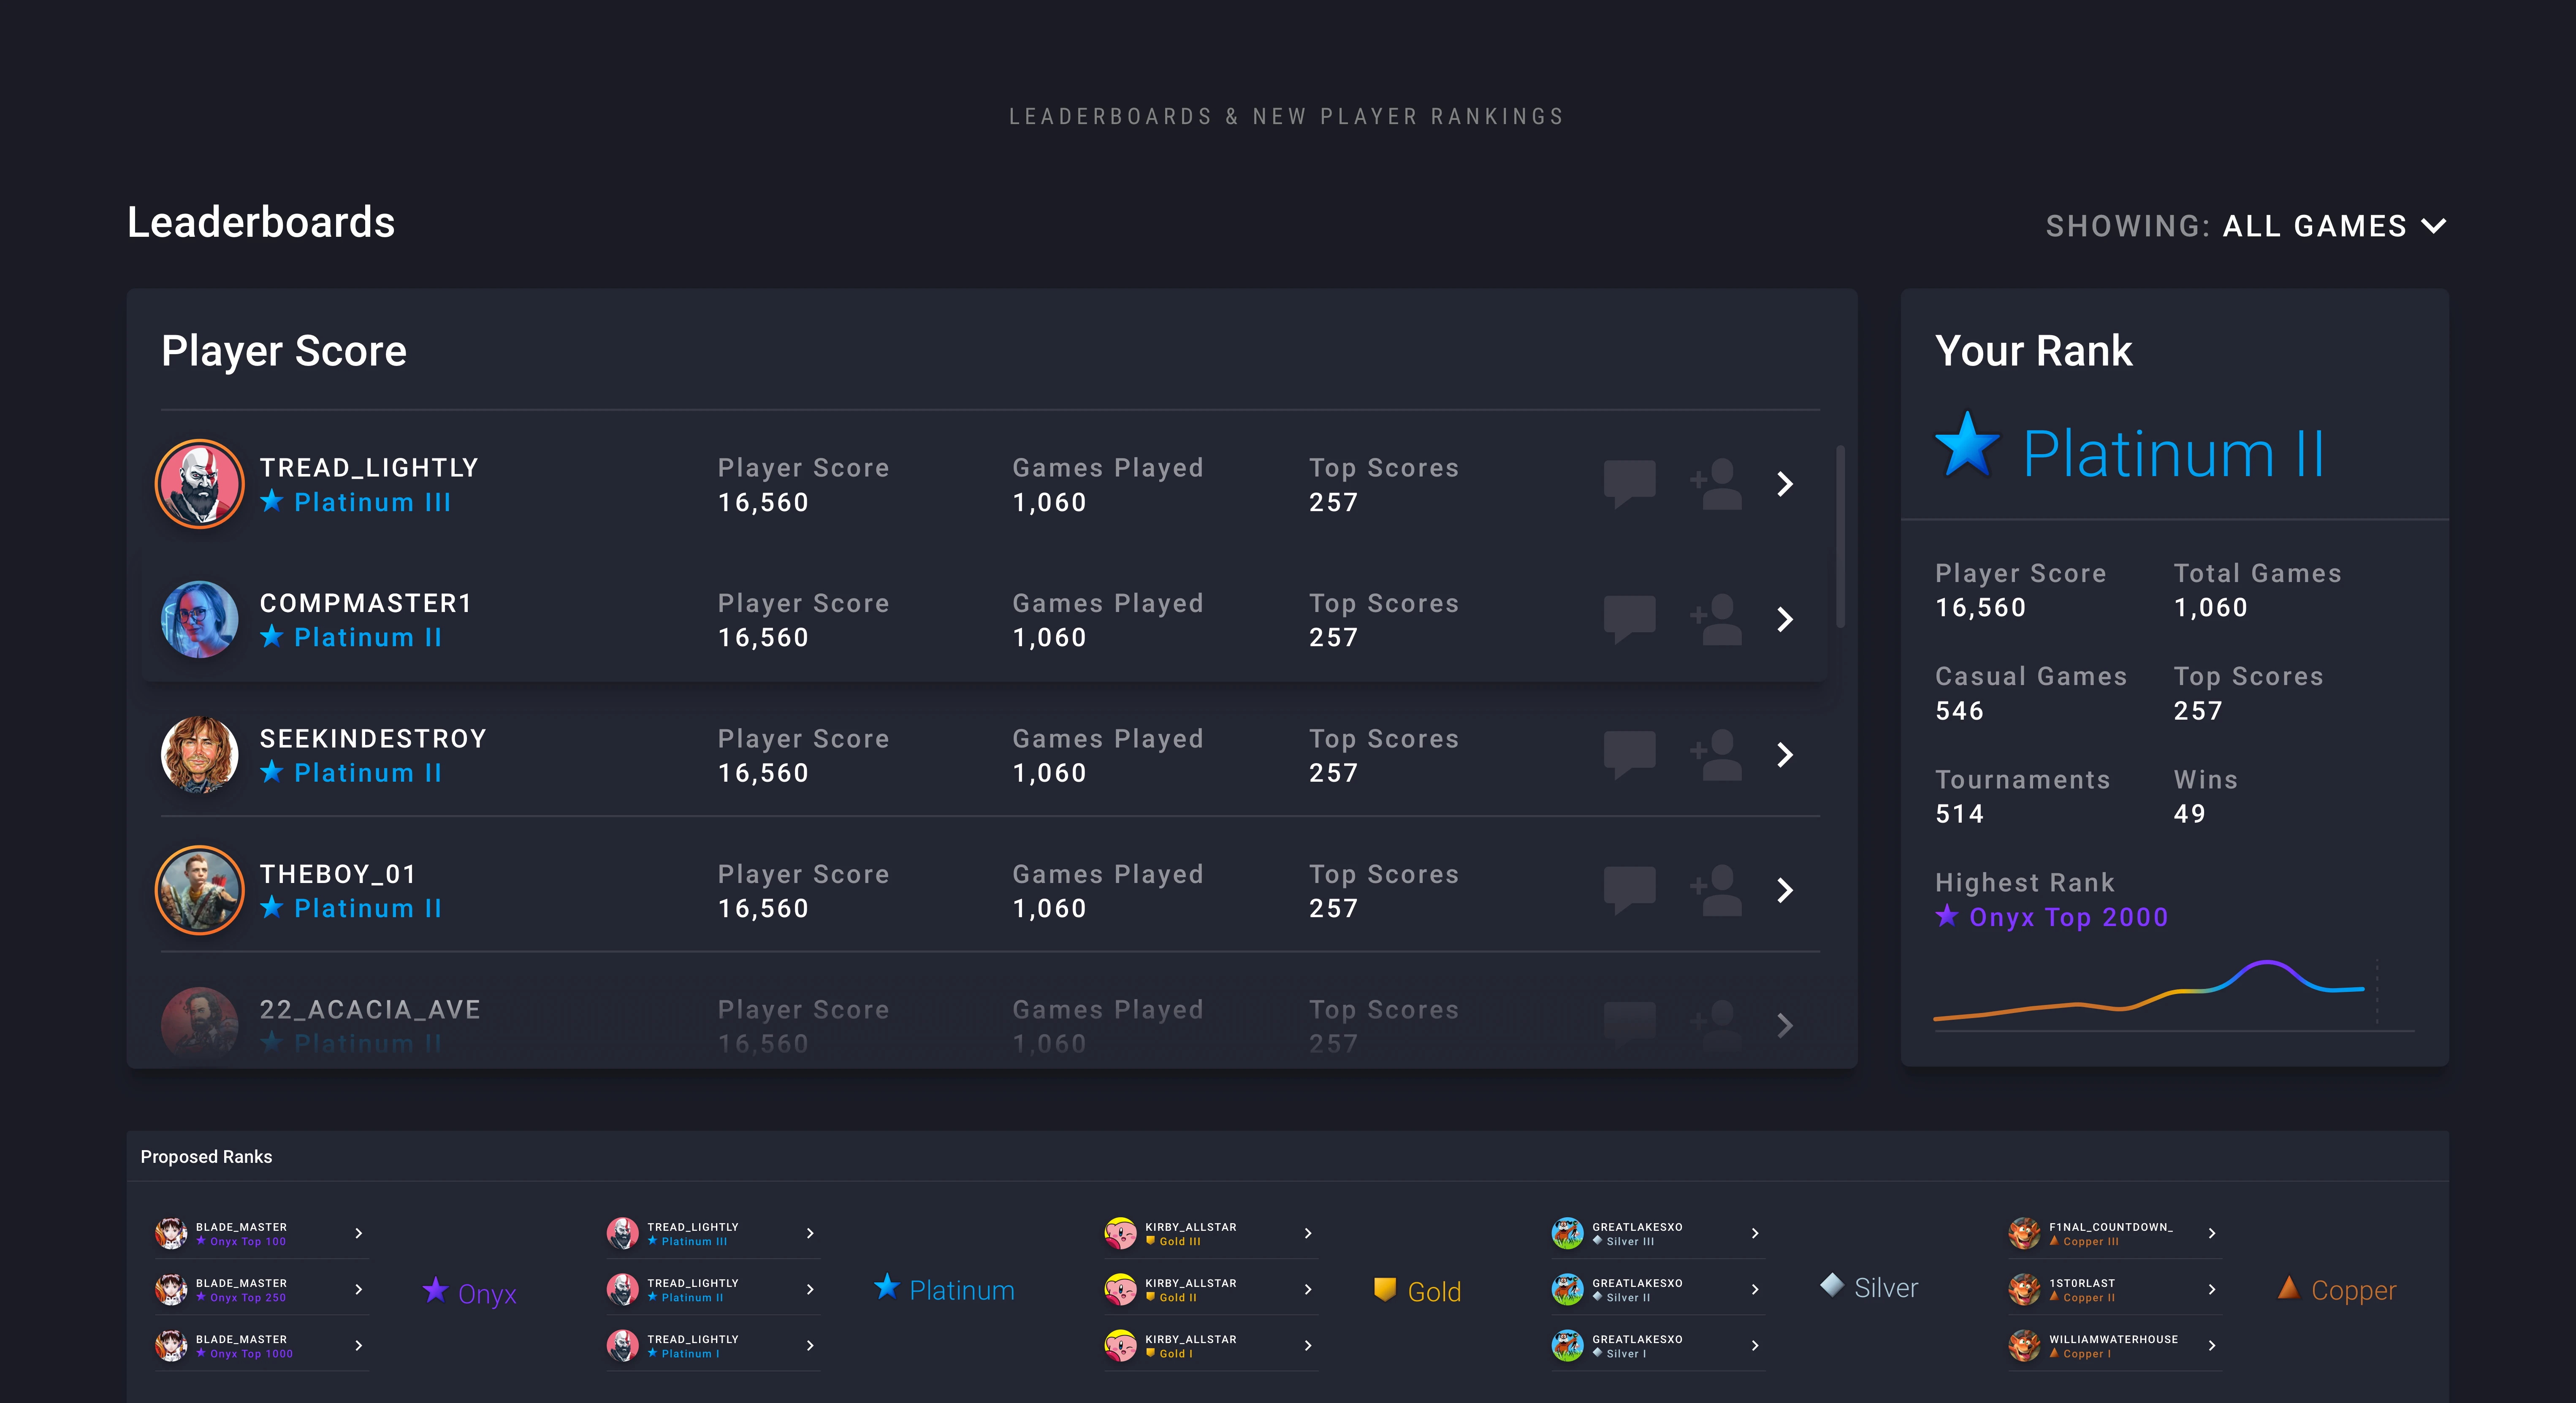Open KIRBY_ALLSTAR Gold III entry arrow
This screenshot has width=2576, height=1403.
tap(1307, 1233)
